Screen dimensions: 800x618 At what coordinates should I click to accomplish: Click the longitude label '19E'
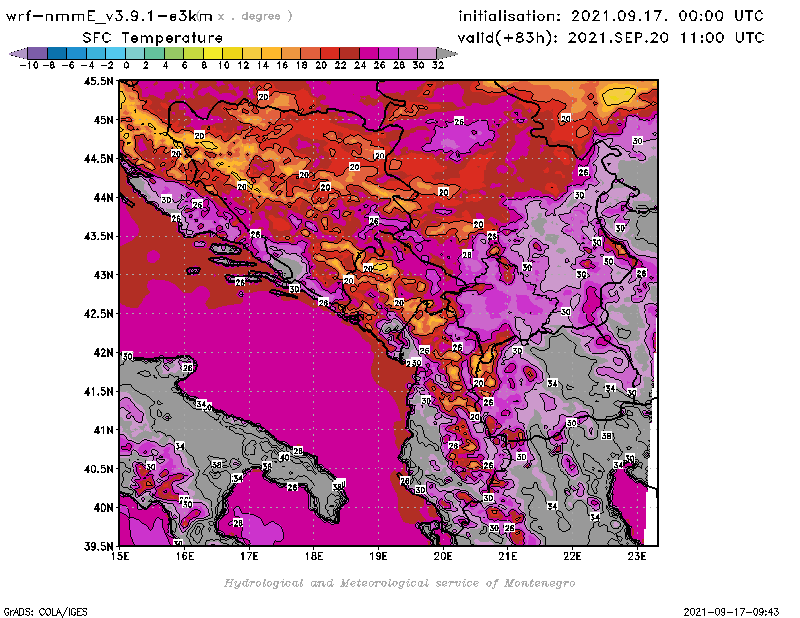tap(378, 556)
